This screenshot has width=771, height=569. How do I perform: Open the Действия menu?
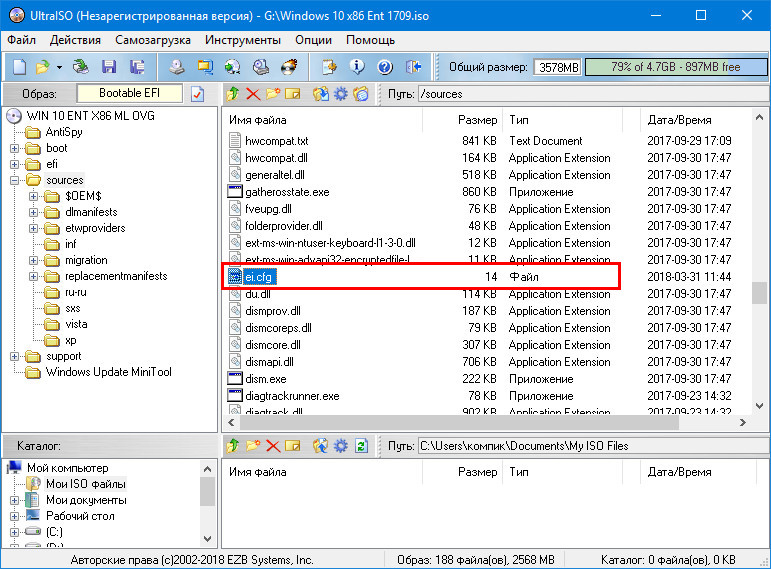pyautogui.click(x=75, y=40)
